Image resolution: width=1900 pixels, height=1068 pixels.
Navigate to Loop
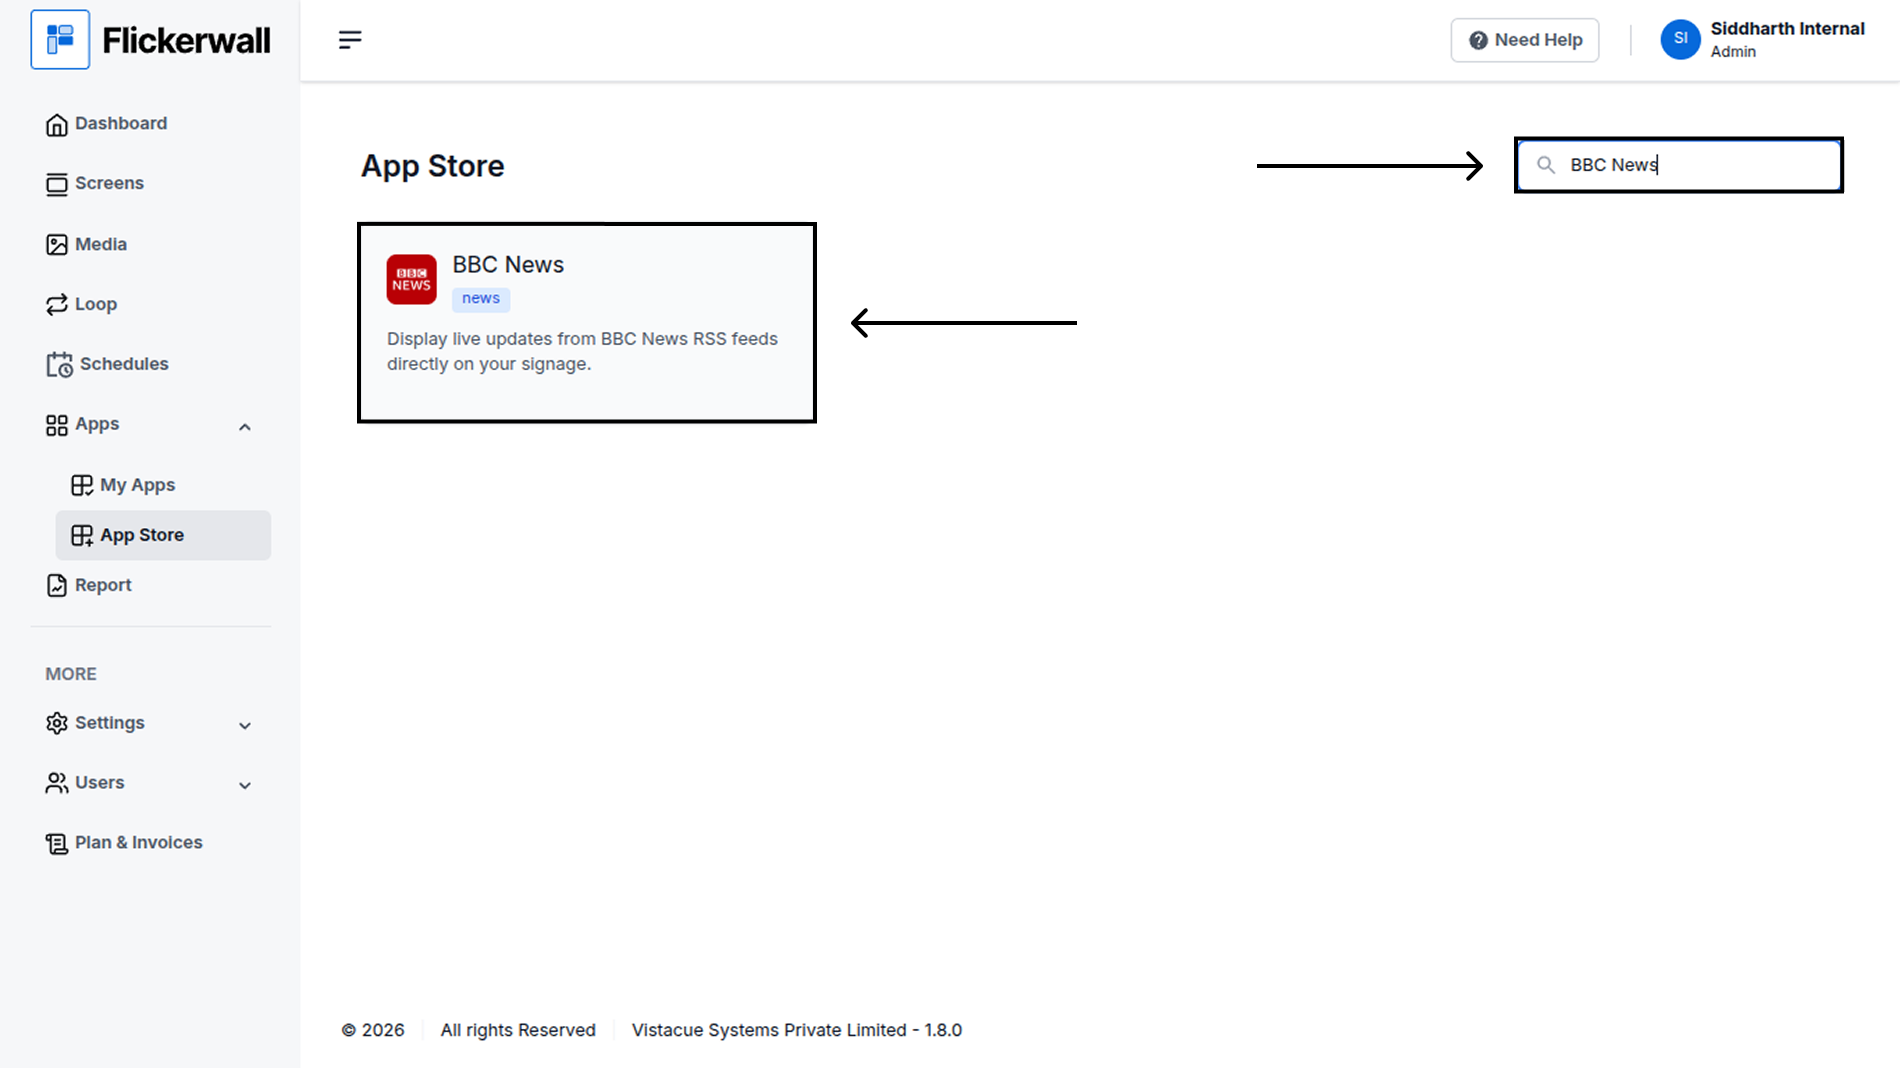click(x=96, y=304)
